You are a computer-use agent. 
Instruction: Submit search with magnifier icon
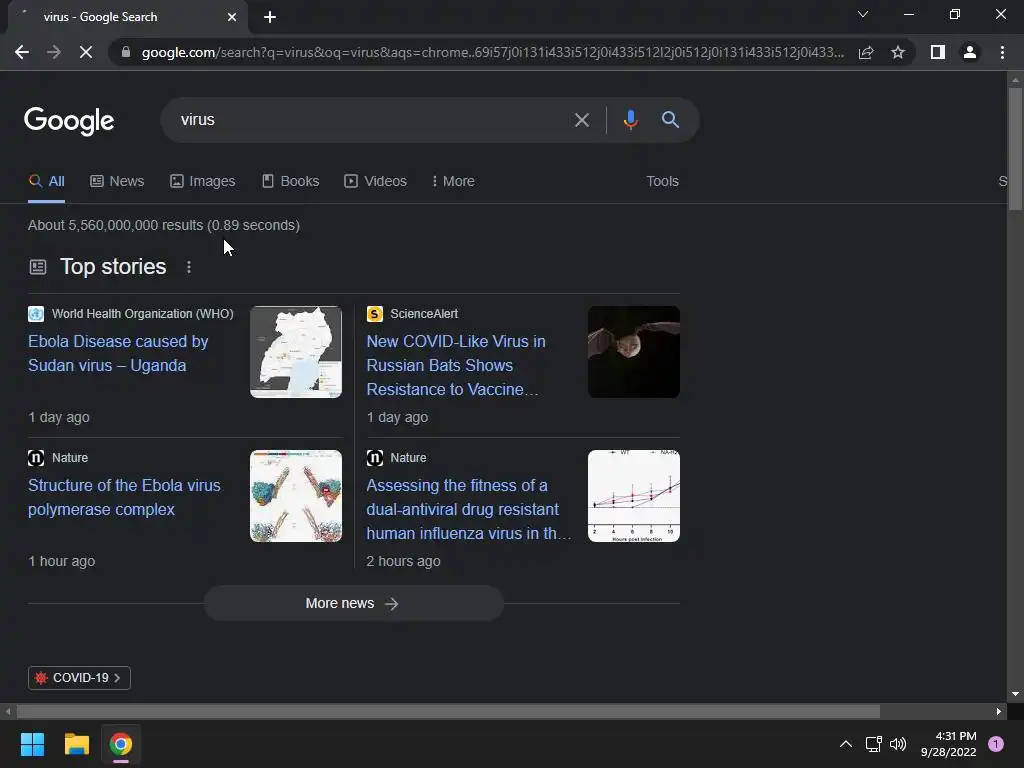670,120
